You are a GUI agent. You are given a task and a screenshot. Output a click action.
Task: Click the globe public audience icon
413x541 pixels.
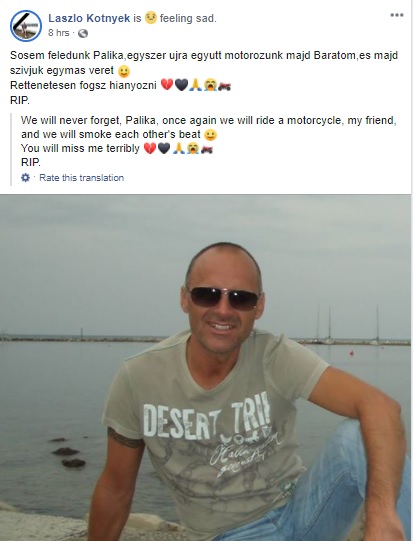(x=83, y=33)
